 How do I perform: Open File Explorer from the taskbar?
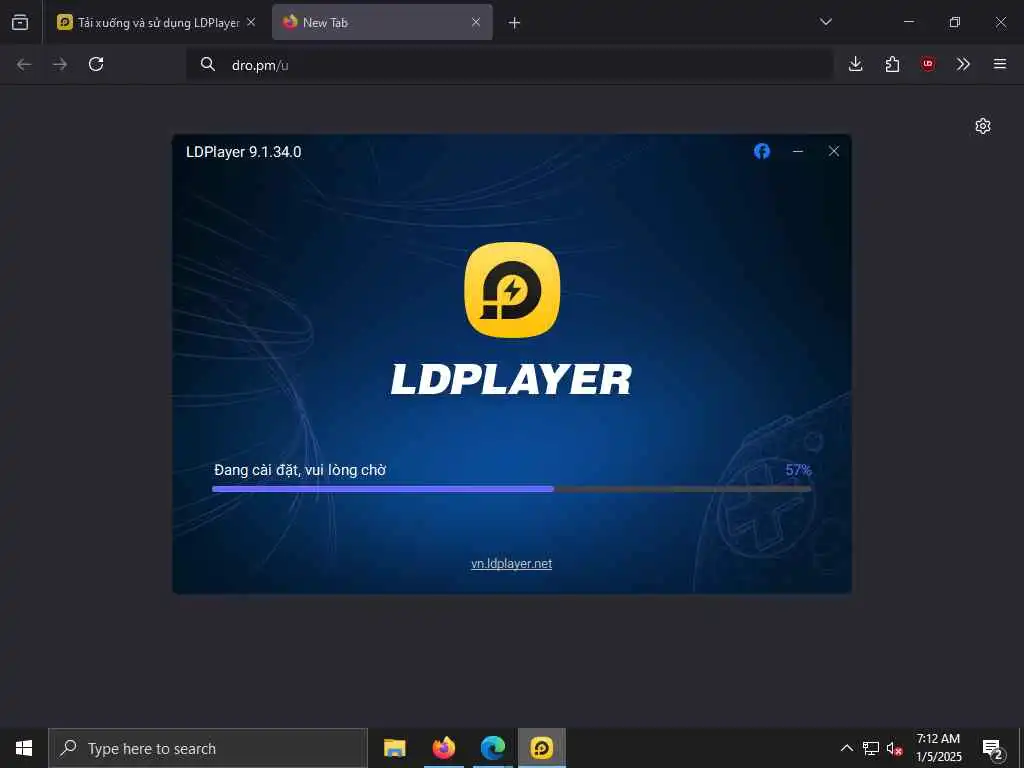pyautogui.click(x=394, y=748)
